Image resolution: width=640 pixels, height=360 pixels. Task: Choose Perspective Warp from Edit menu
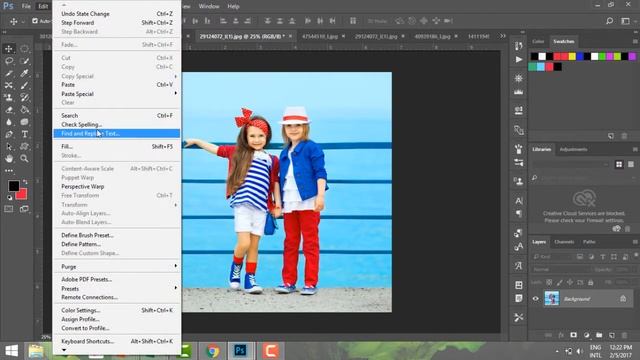tap(116, 187)
